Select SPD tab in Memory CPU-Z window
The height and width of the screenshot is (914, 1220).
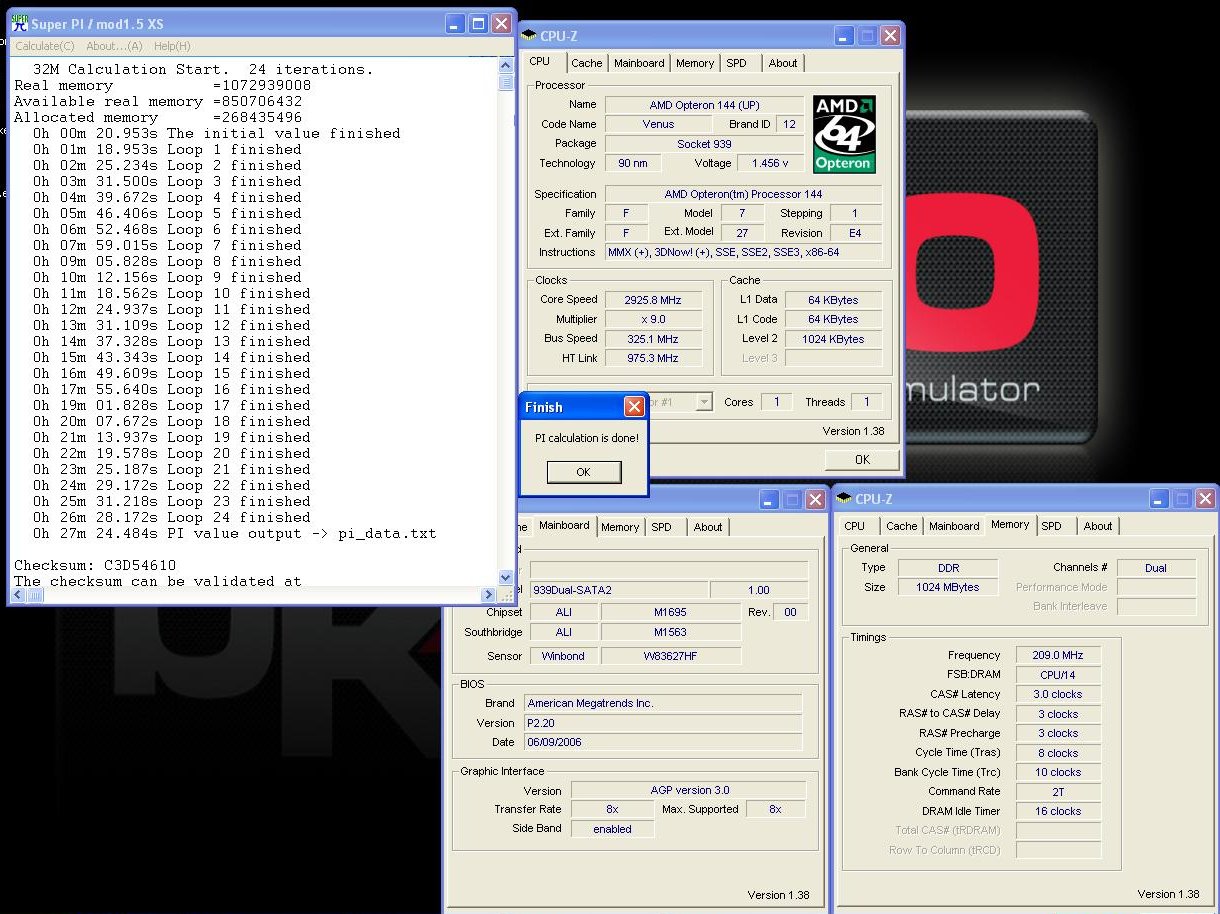coord(1051,526)
